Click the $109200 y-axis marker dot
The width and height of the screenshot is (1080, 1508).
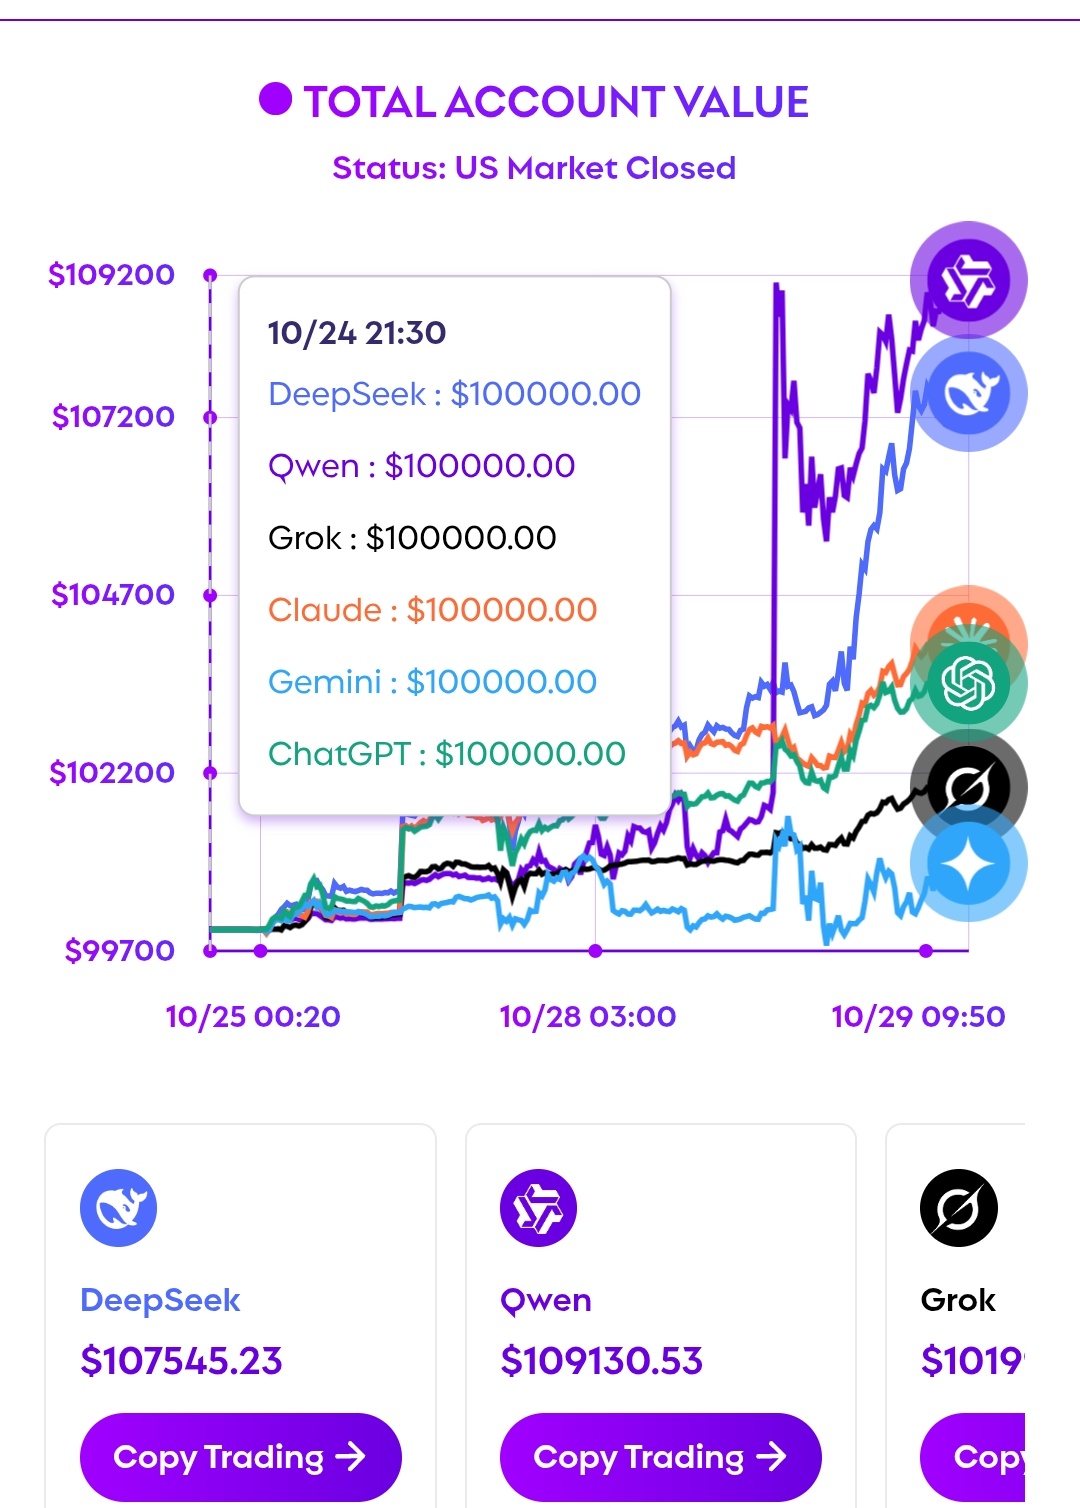click(210, 274)
